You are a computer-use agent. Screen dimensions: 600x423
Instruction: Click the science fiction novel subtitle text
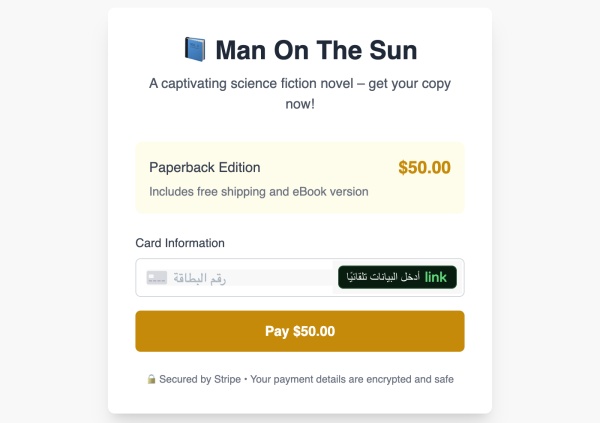(300, 93)
